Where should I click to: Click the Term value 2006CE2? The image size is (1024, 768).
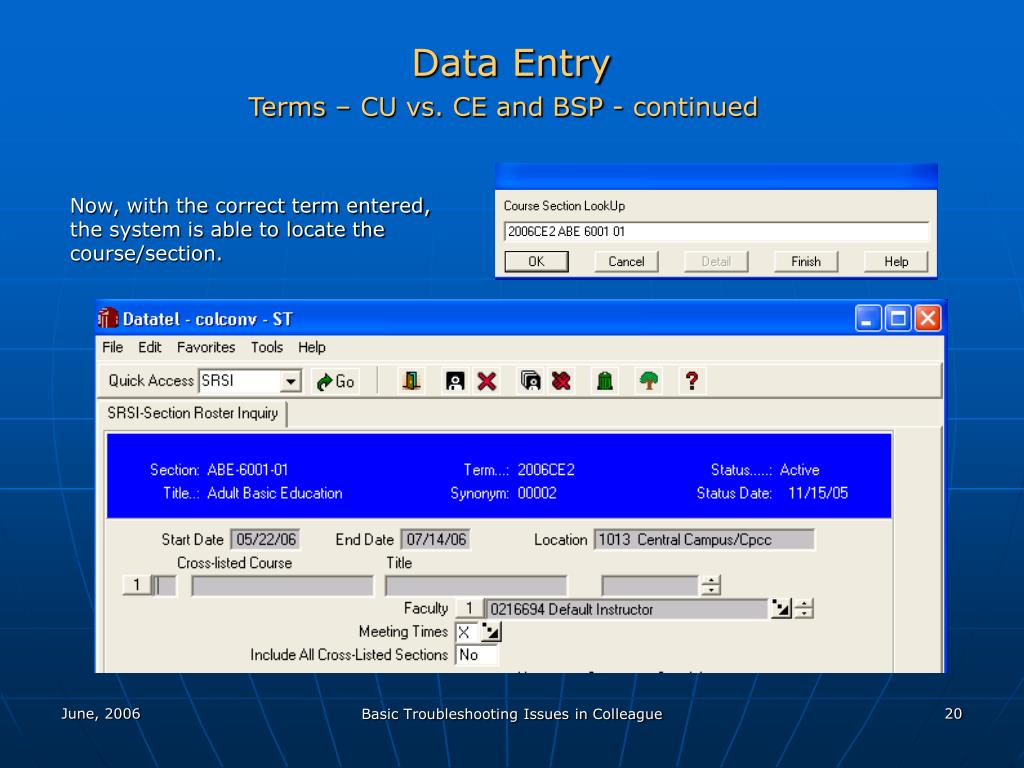(x=546, y=470)
